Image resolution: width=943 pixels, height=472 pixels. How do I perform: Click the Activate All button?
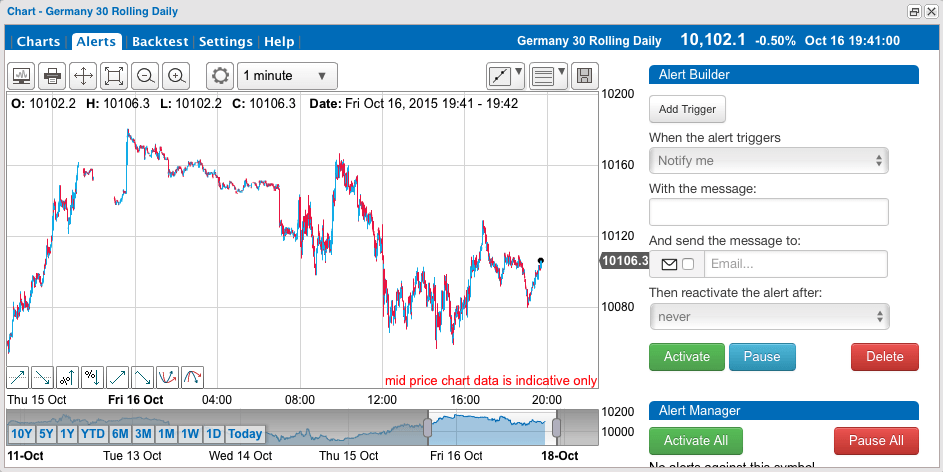click(x=696, y=441)
